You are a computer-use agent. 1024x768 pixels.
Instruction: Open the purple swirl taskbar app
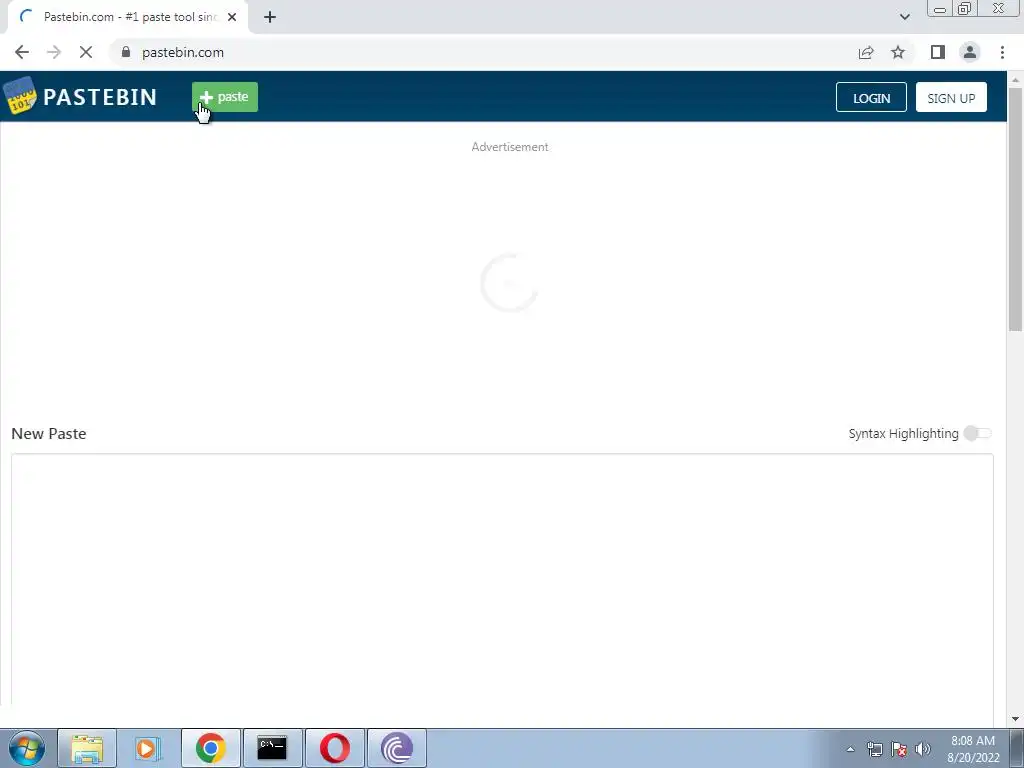pyautogui.click(x=396, y=748)
